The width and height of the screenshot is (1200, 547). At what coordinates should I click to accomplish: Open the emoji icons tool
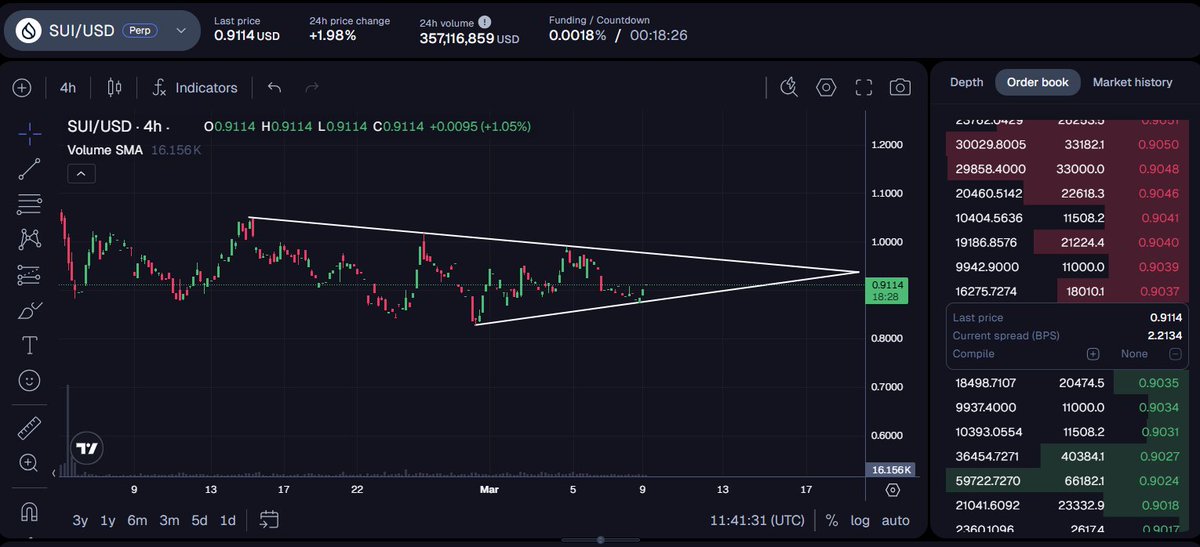[30, 381]
